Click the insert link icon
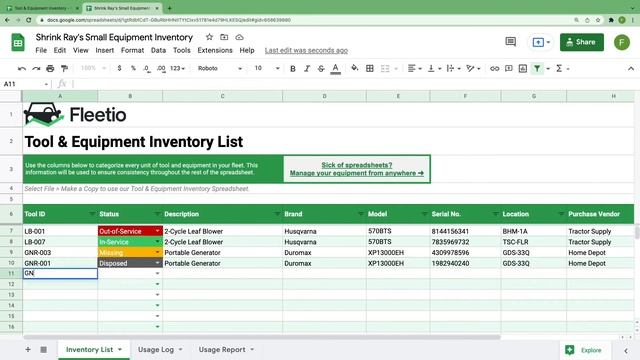640x360 pixels. click(x=494, y=69)
